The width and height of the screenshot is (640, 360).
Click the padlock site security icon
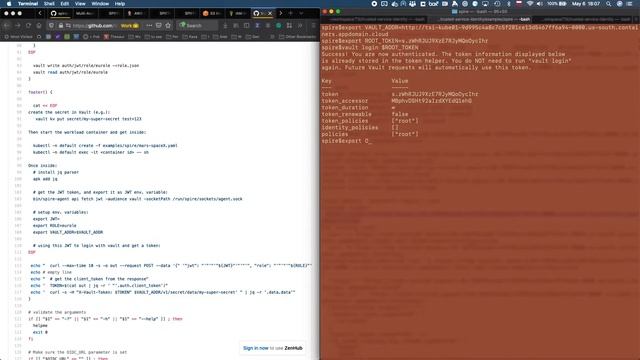(60, 25)
